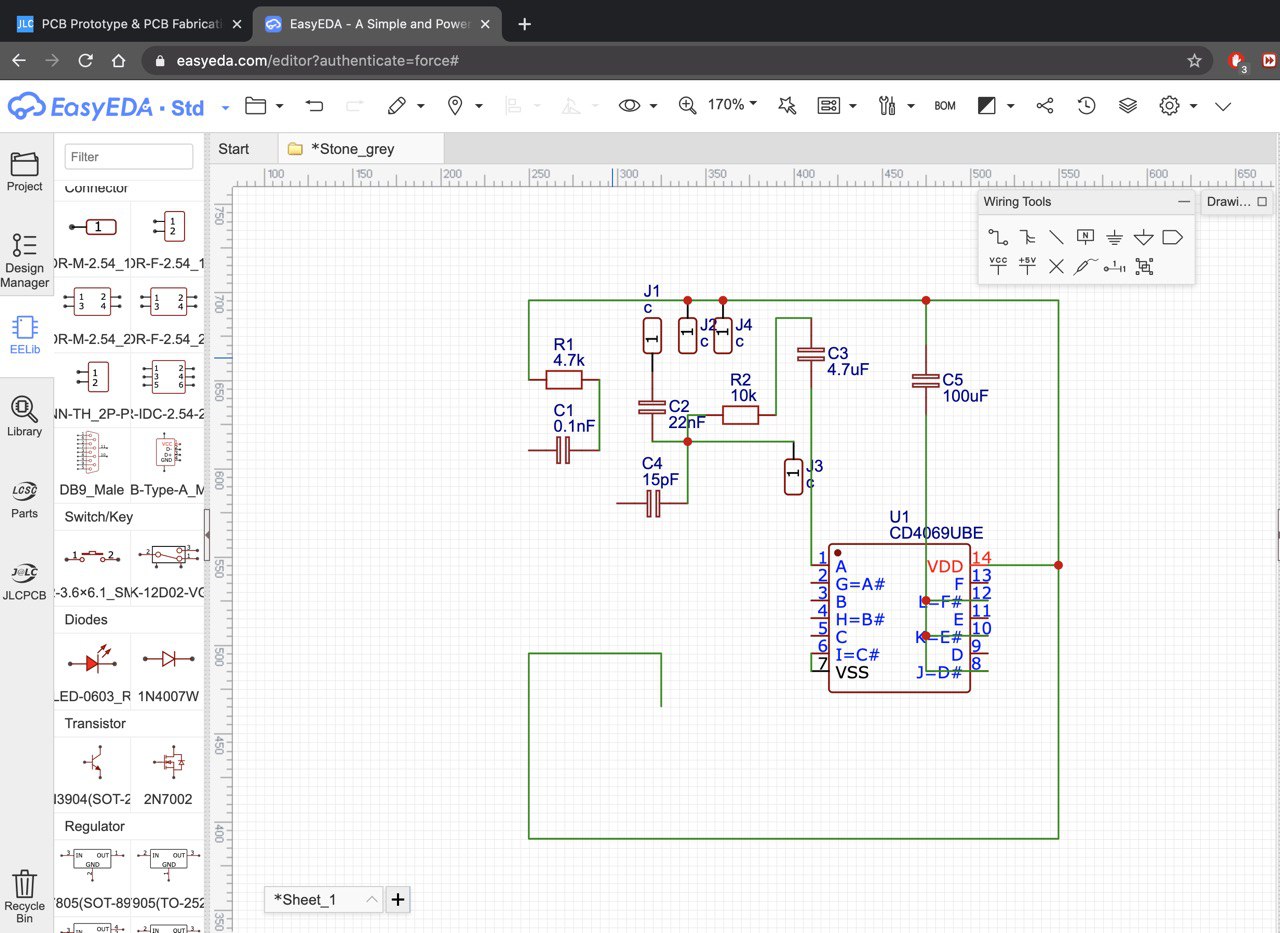Open the Design dropdown menu

(x=838, y=106)
